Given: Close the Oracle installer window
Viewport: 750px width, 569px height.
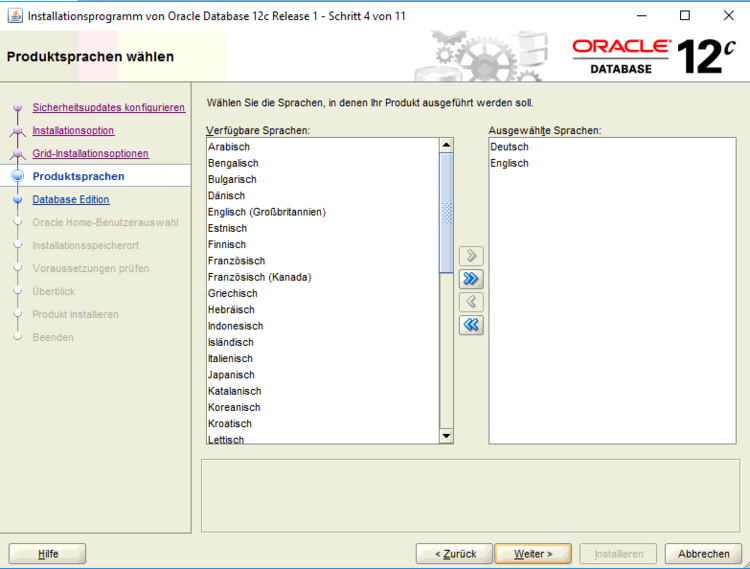Looking at the screenshot, I should coord(728,16).
